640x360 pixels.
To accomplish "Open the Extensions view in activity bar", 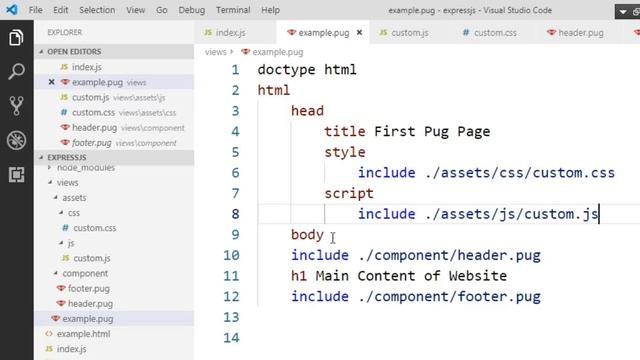I will 16,175.
